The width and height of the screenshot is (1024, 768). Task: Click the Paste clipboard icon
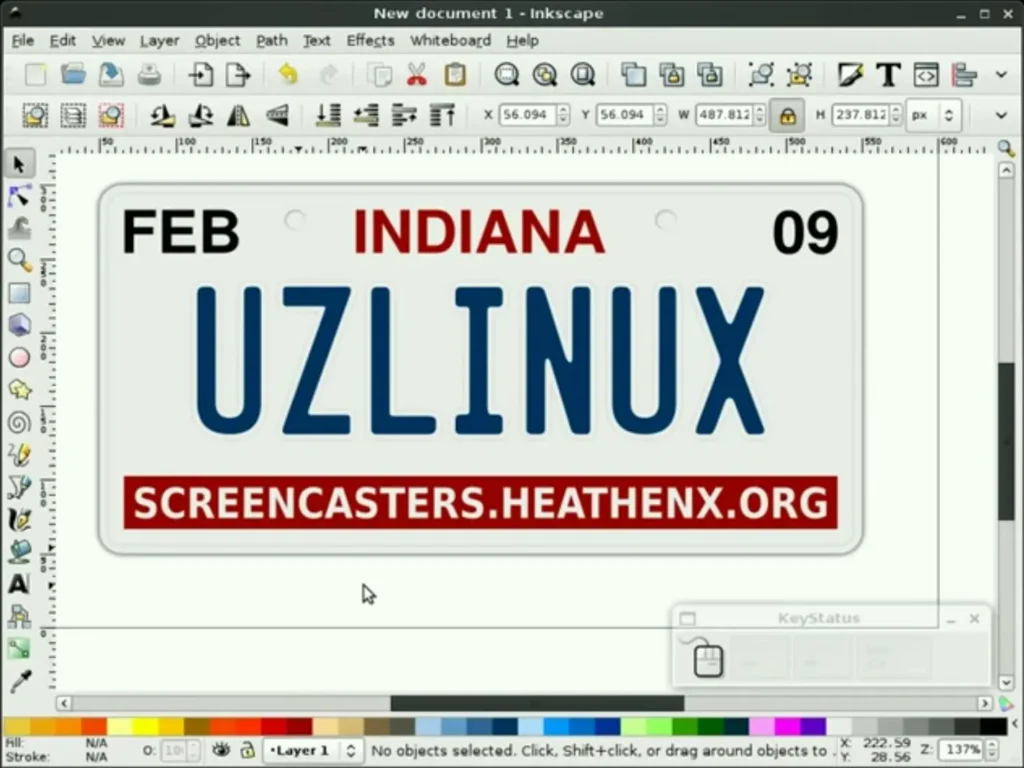(455, 74)
